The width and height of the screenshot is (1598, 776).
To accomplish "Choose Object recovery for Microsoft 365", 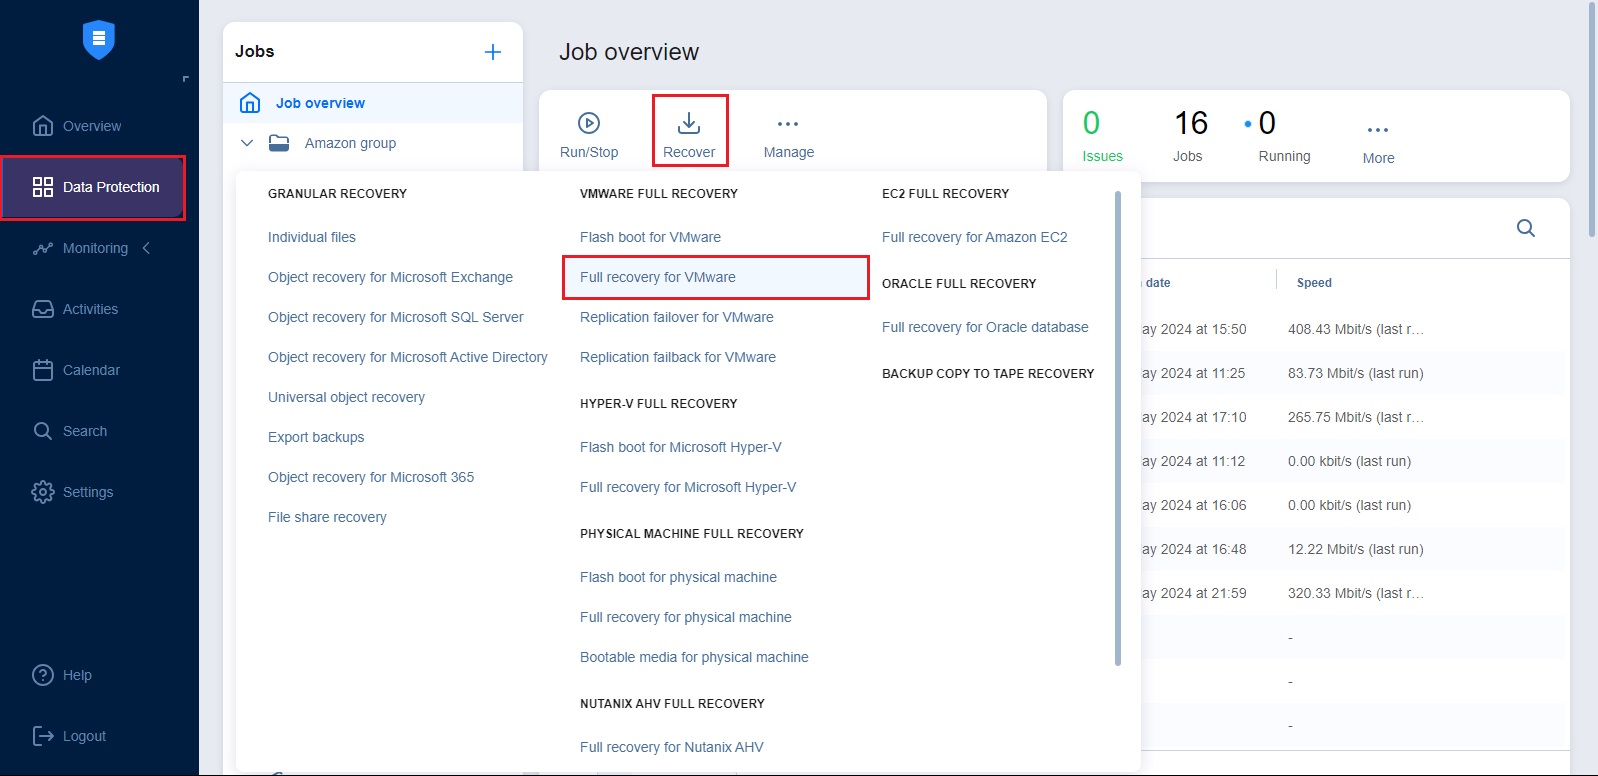I will click(371, 477).
